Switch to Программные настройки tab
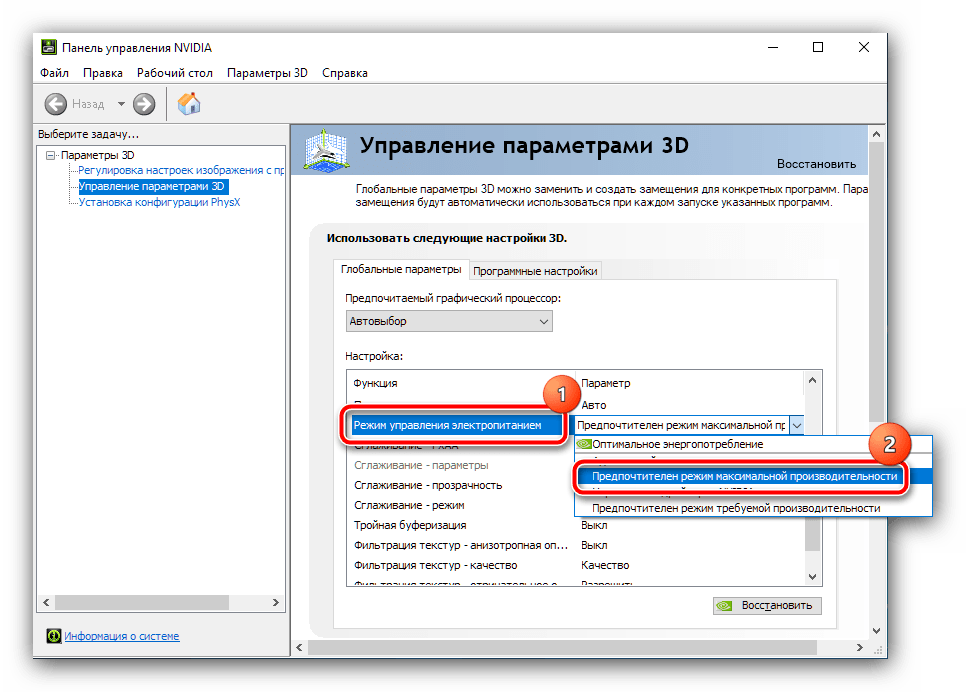This screenshot has height=692, width=966. point(535,271)
